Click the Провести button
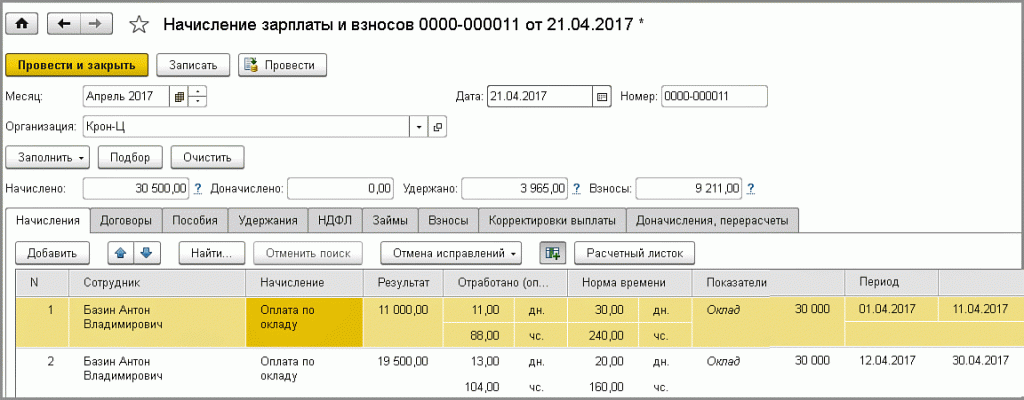Viewport: 1024px width, 400px height. 282,65
